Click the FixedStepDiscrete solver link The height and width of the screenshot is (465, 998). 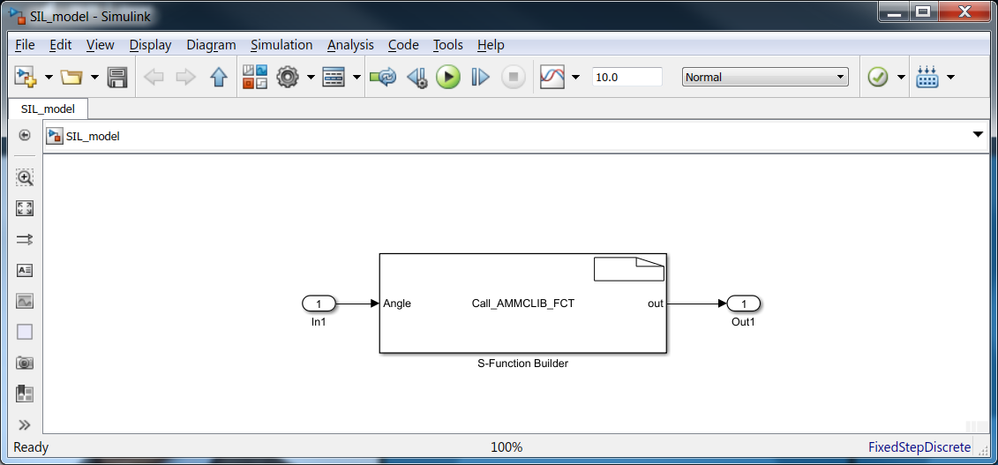[920, 447]
